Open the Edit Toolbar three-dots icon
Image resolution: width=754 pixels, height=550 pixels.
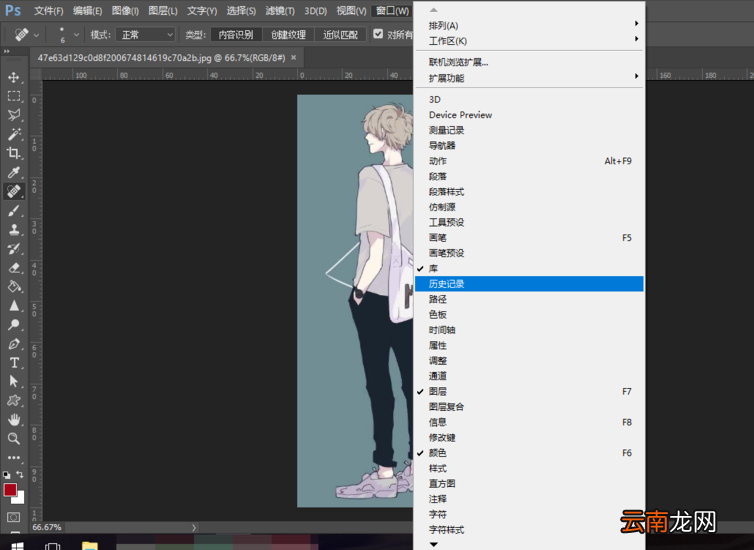13,457
